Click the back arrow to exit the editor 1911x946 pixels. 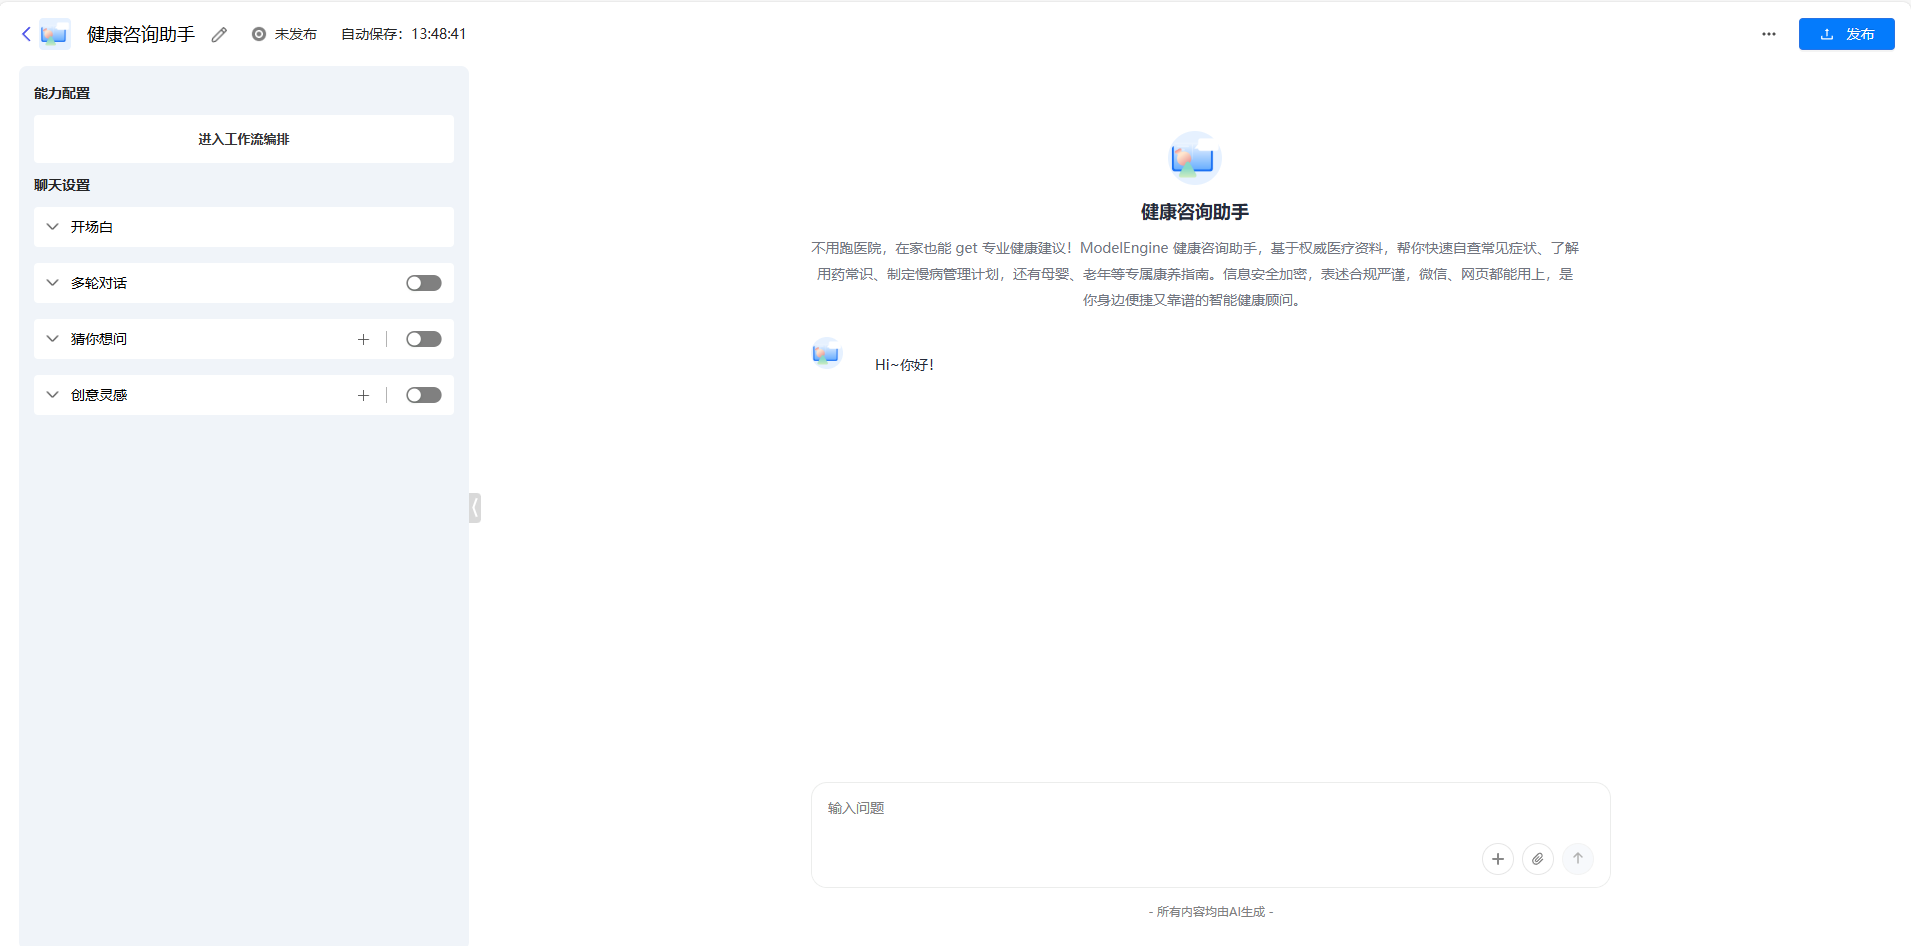click(25, 33)
